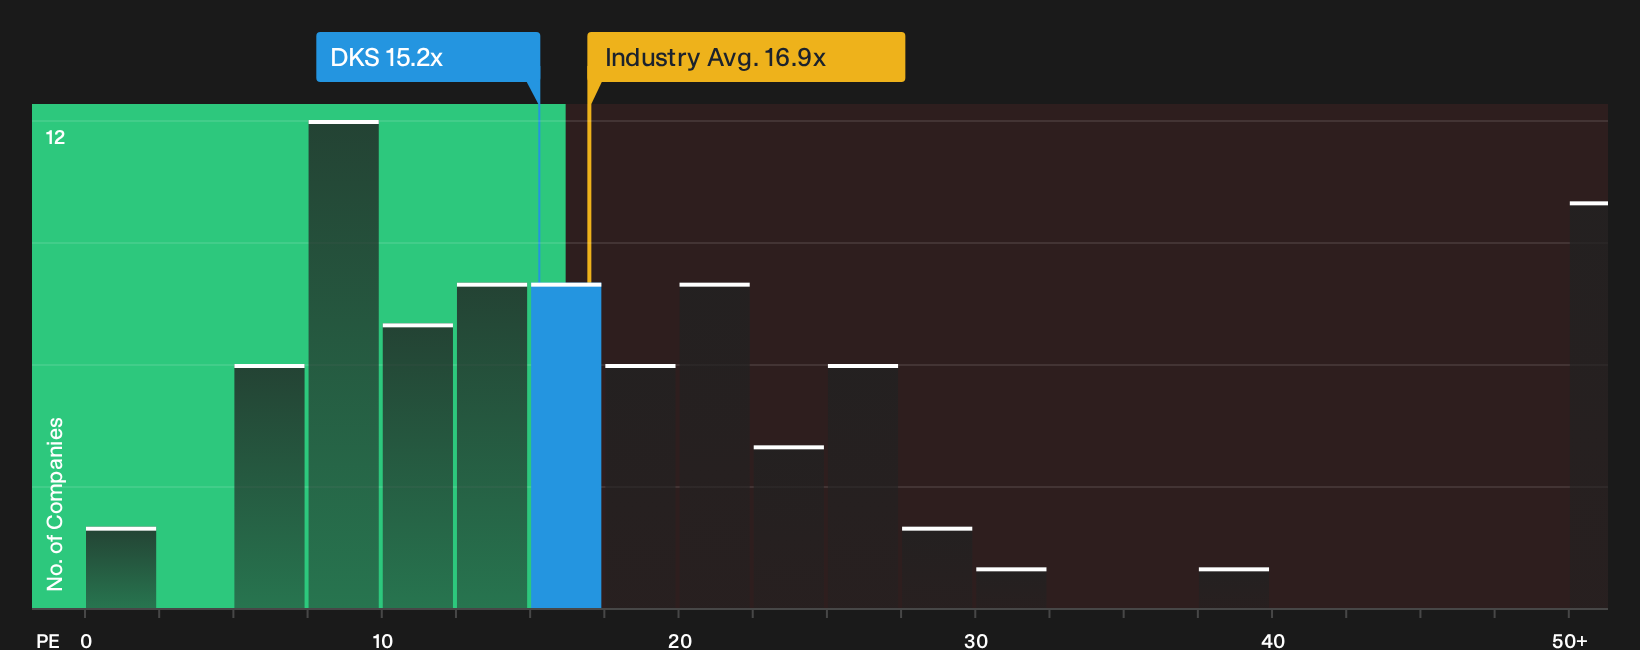Click the 30 x-axis tick label
Image resolution: width=1640 pixels, height=650 pixels.
(976, 640)
